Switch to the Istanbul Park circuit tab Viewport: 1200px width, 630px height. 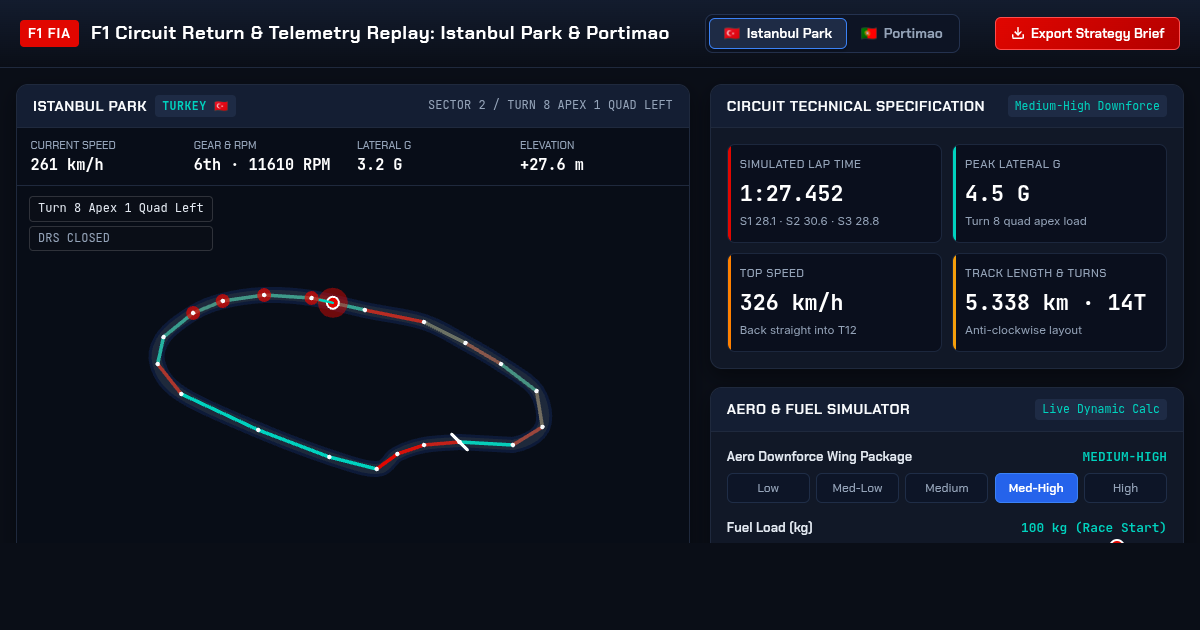coord(778,33)
